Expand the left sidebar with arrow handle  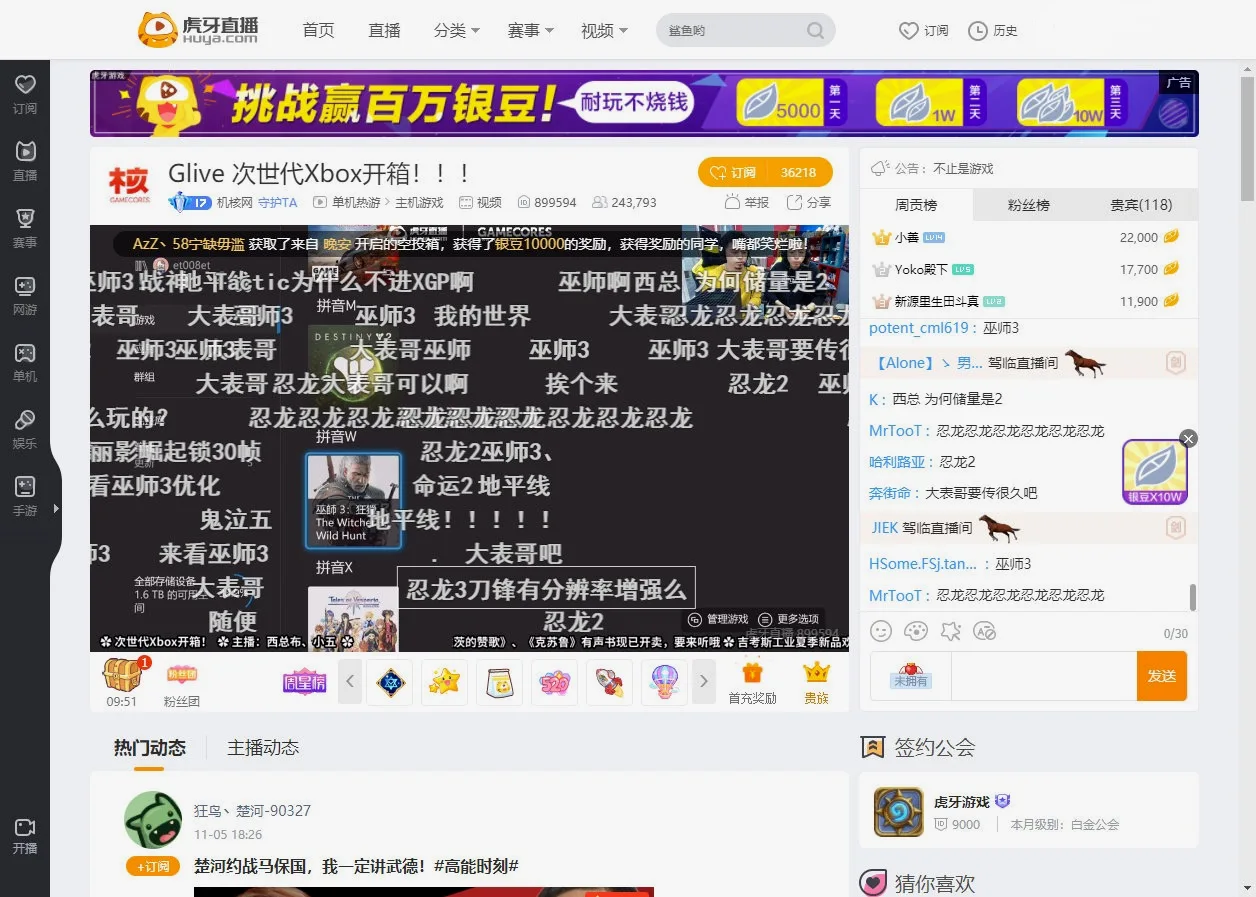click(x=56, y=509)
